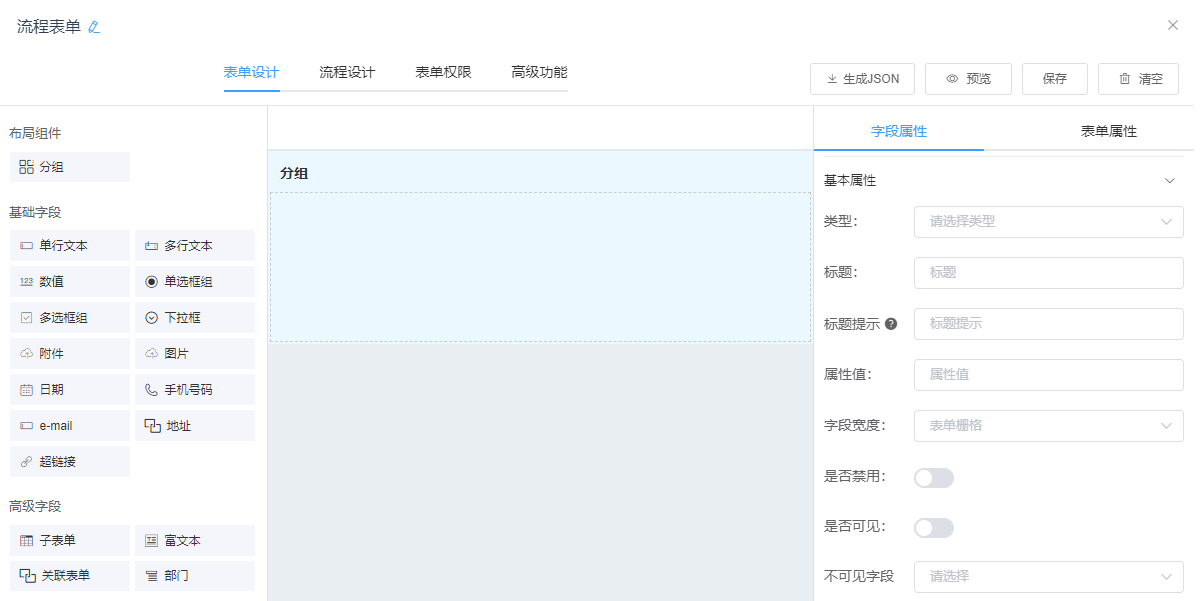The height and width of the screenshot is (601, 1202).
Task: Click the 布局组件 section heading
Action: (x=35, y=133)
